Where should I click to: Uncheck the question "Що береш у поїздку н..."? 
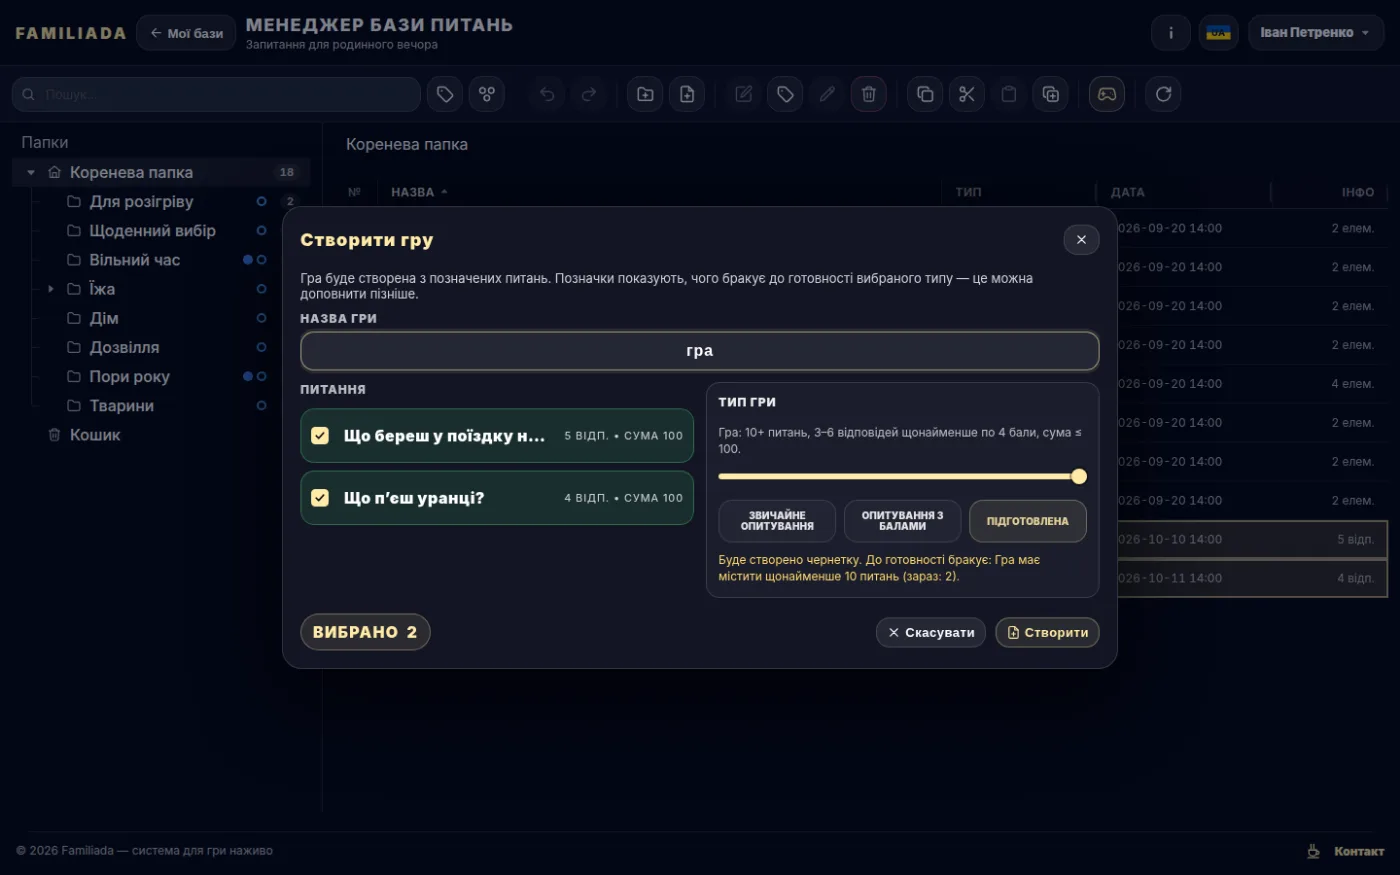coord(320,436)
